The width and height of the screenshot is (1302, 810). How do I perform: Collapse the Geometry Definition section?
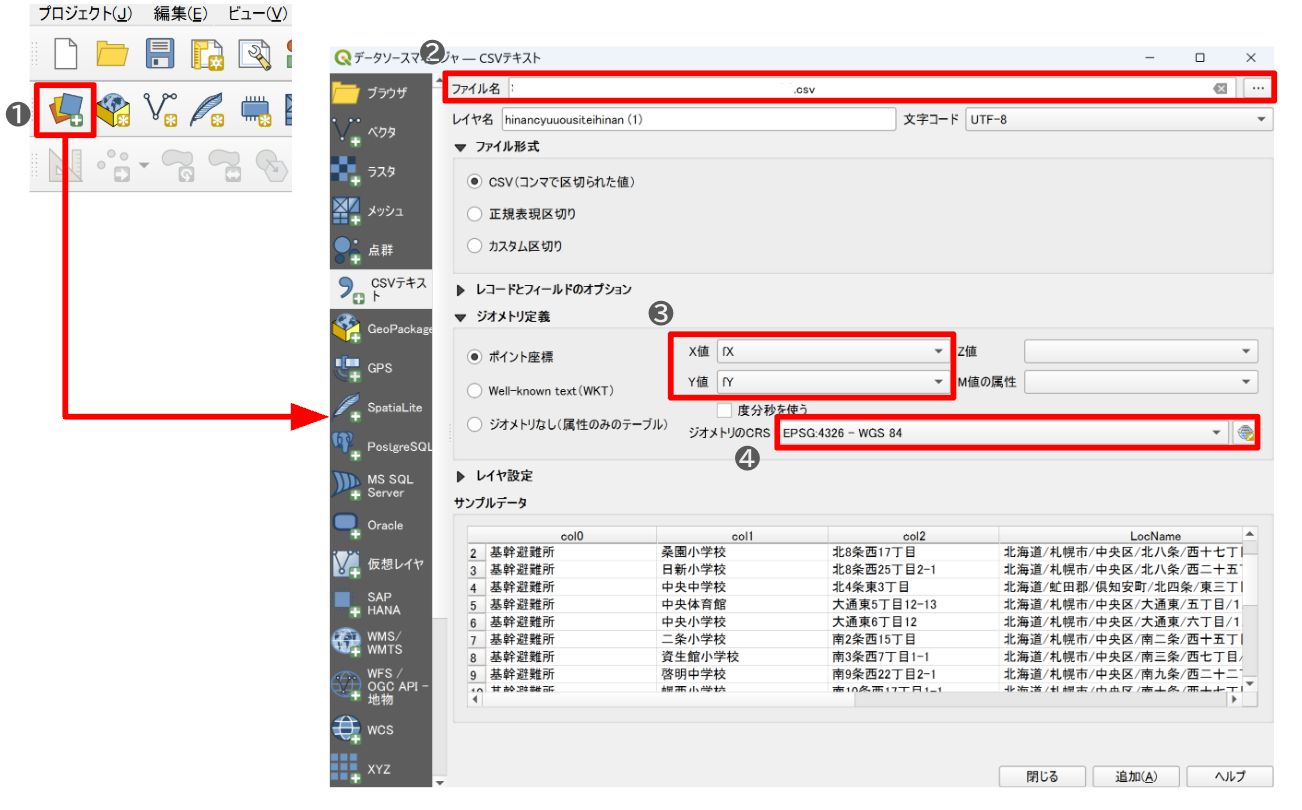[x=460, y=318]
